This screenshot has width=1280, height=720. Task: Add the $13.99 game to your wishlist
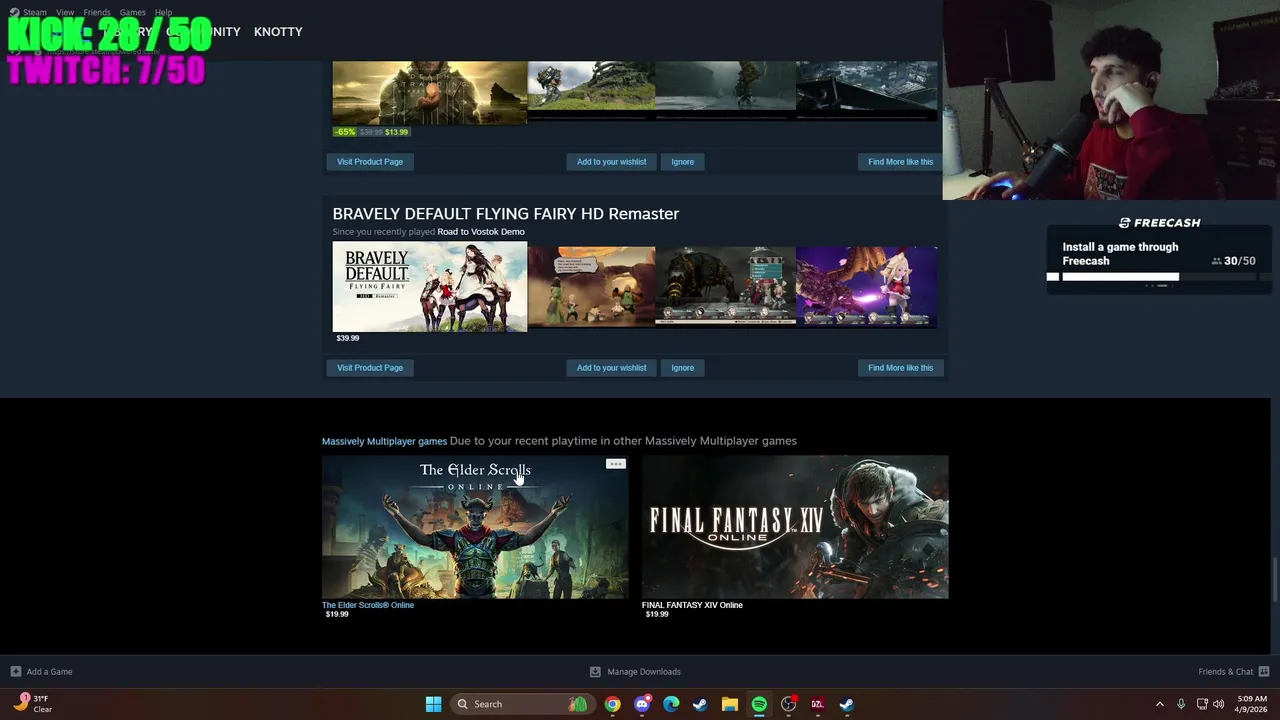(611, 162)
